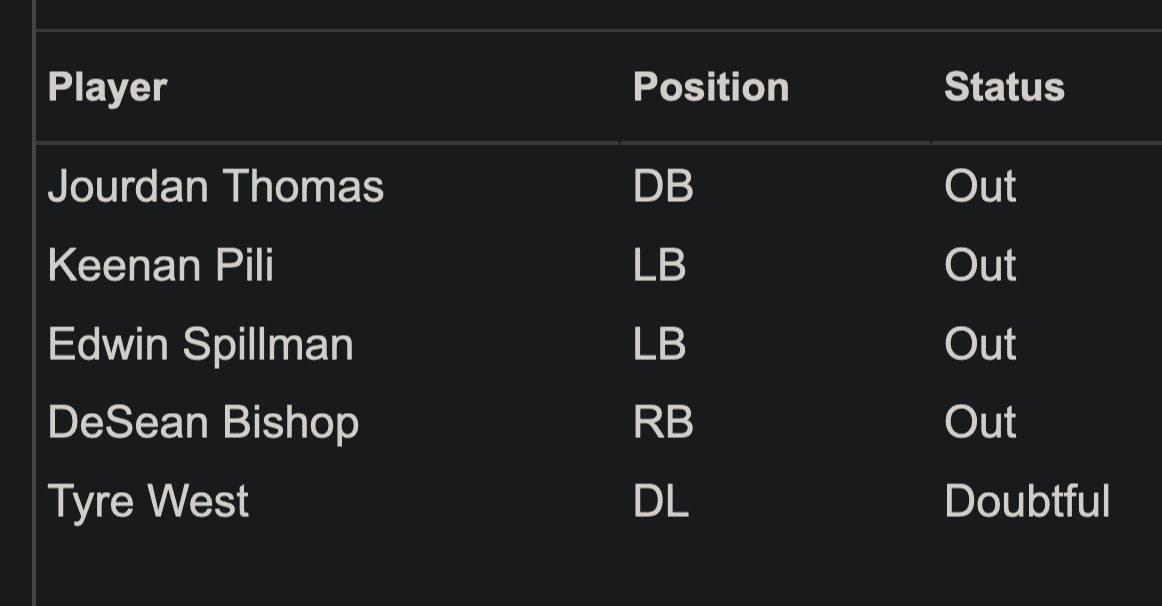Image resolution: width=1162 pixels, height=606 pixels.
Task: Click the Position column header
Action: pos(711,87)
